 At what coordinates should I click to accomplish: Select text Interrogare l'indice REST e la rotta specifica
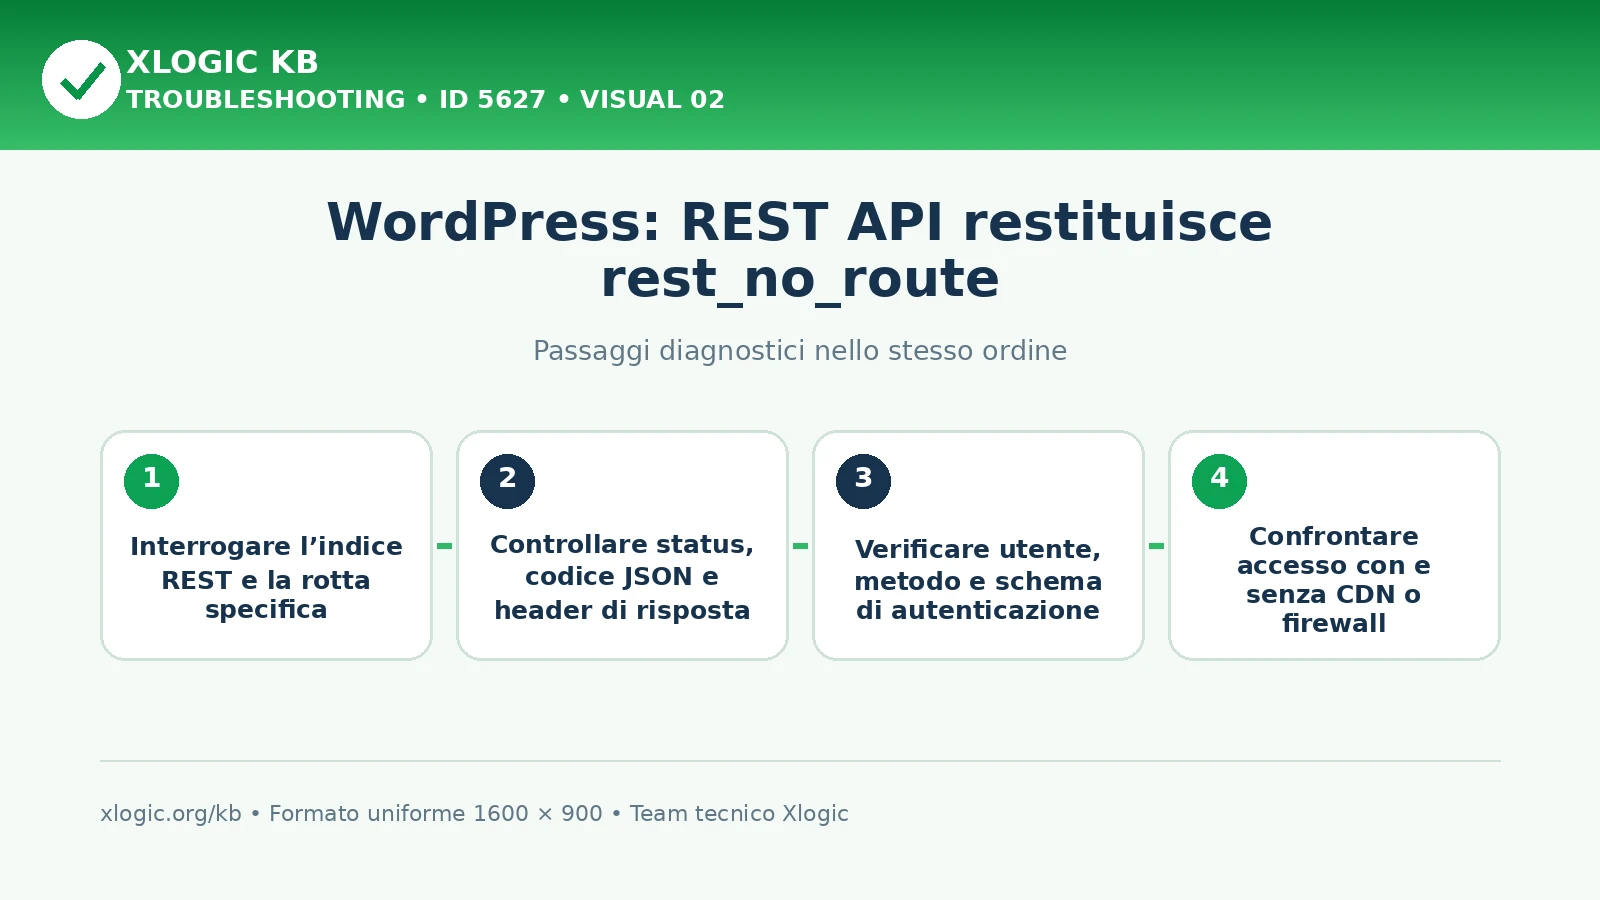266,578
